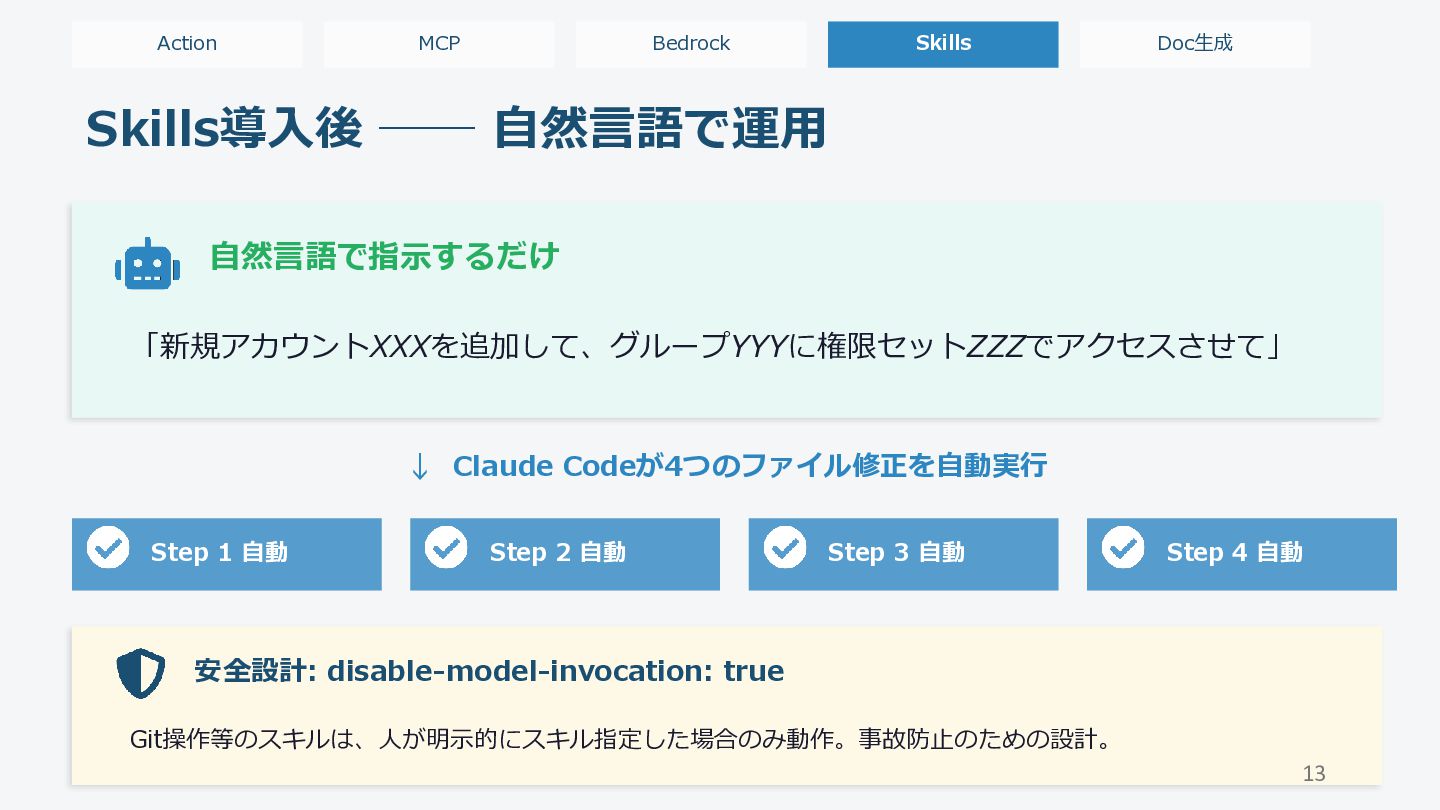Click 安全設計: disable-model-invocation: true heading

pos(489,671)
